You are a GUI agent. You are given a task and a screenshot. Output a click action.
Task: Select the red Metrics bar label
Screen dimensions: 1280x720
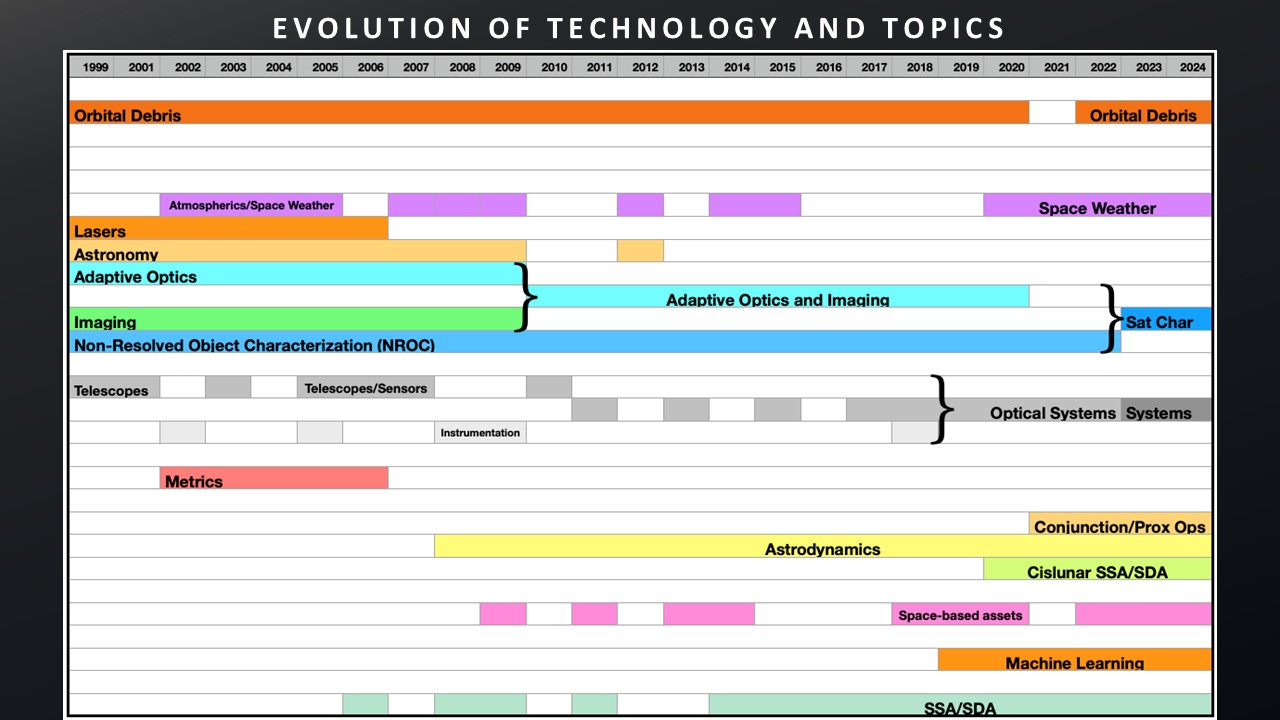tap(194, 481)
